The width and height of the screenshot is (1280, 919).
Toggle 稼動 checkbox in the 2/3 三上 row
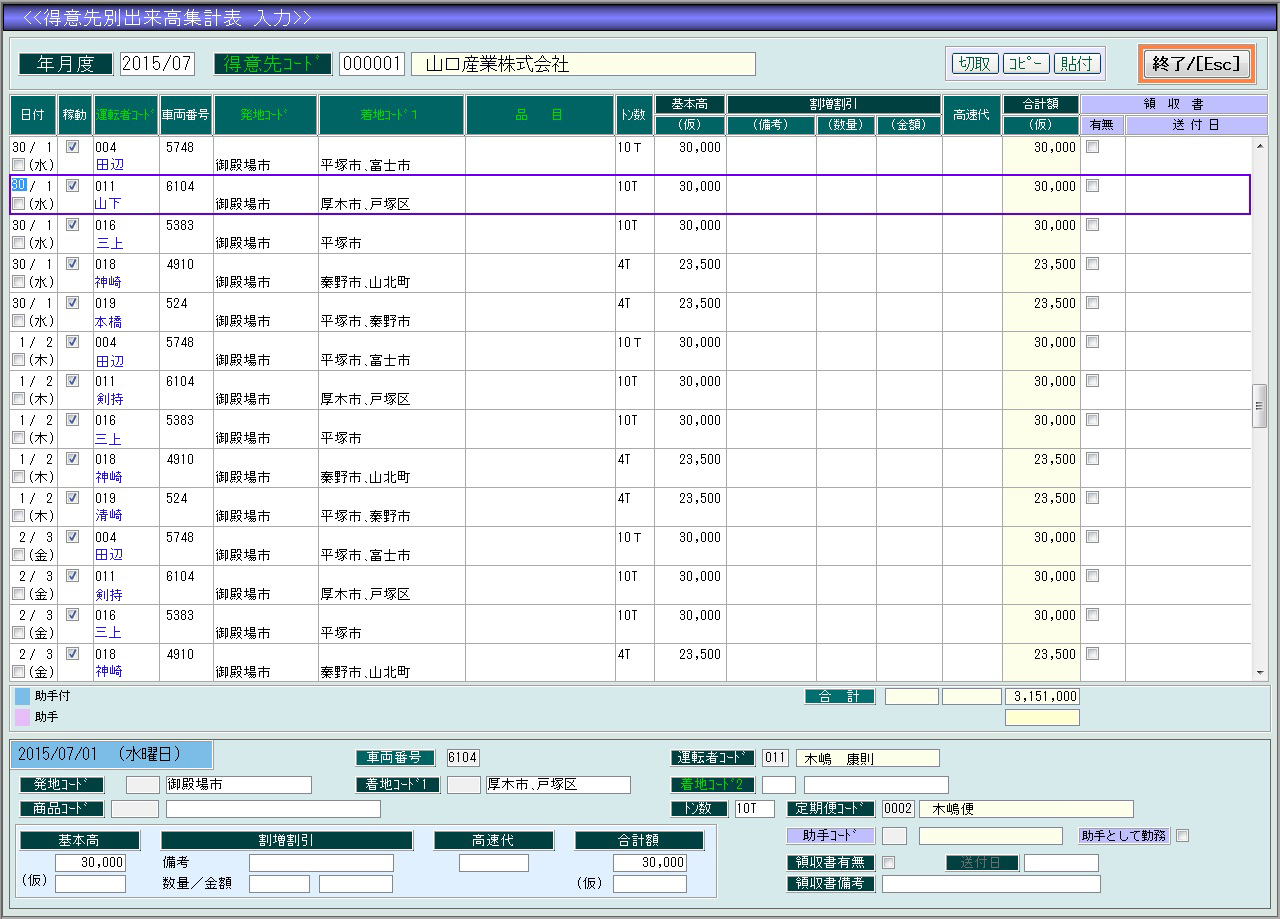point(72,614)
